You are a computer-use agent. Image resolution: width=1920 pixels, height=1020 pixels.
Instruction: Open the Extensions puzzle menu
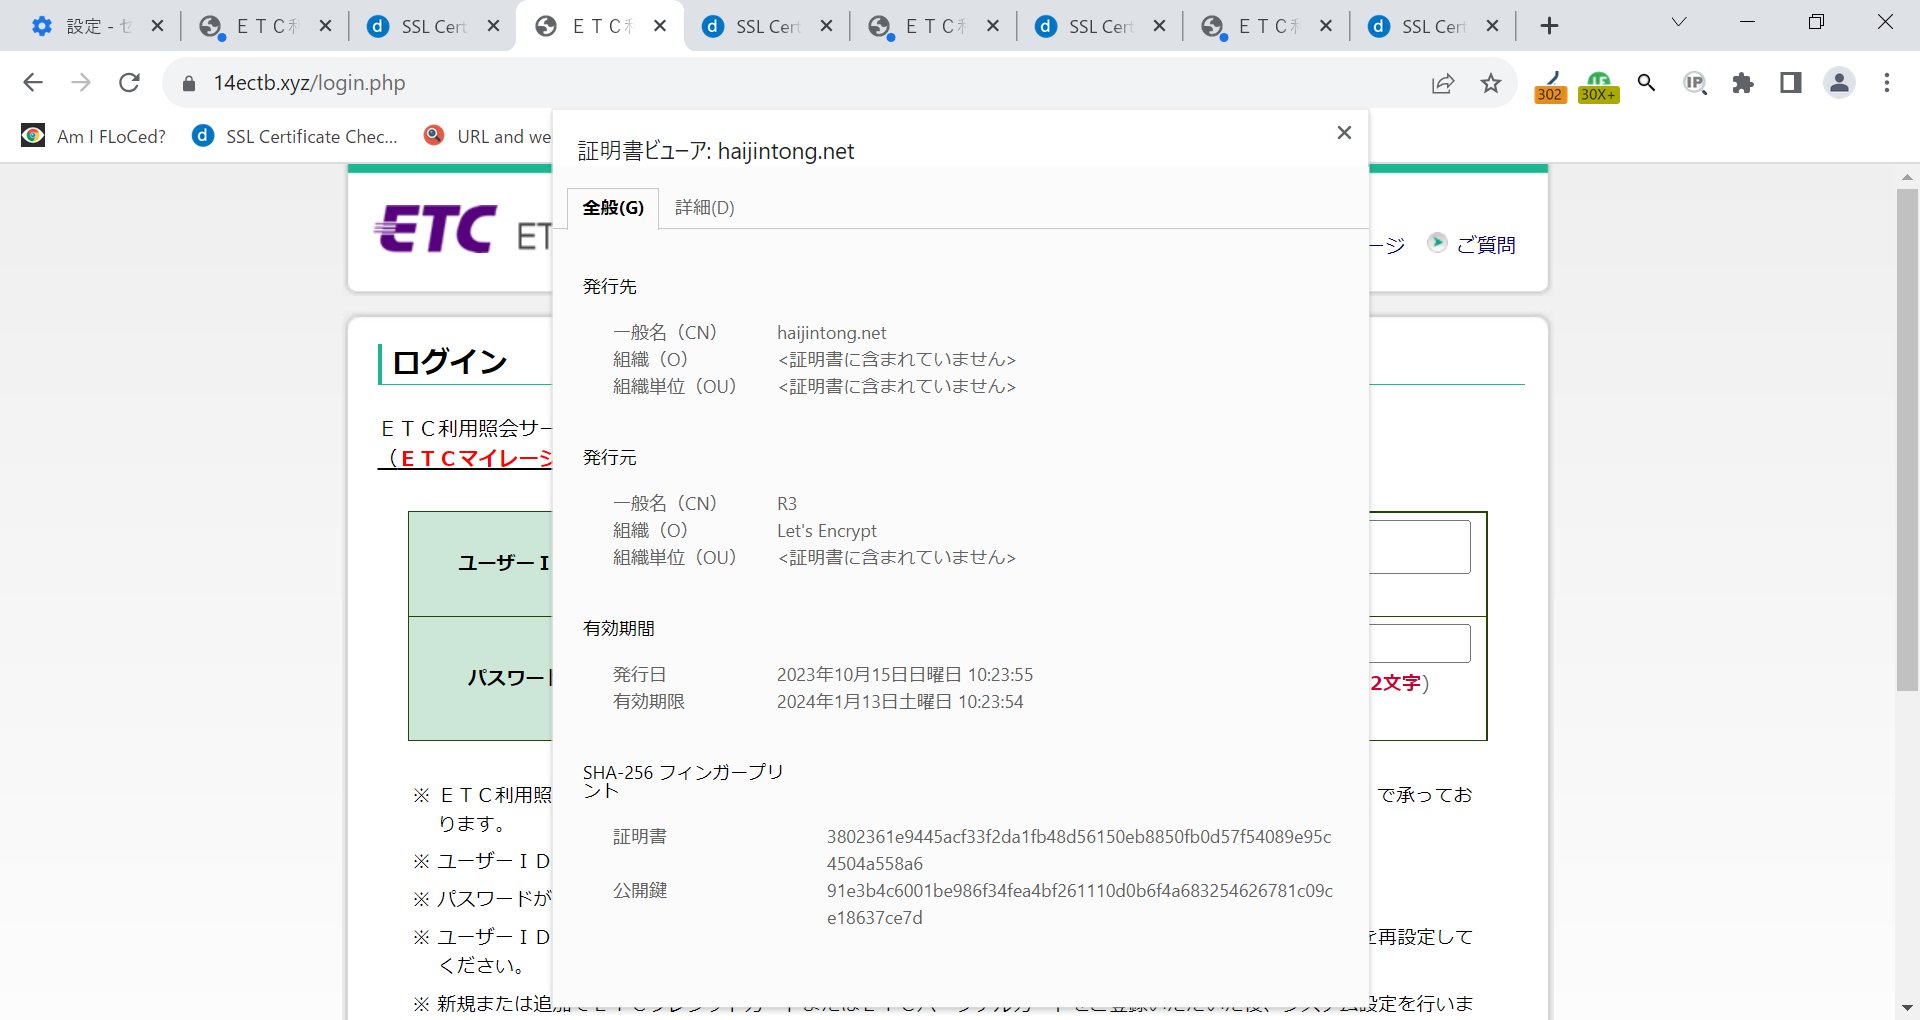[x=1743, y=83]
